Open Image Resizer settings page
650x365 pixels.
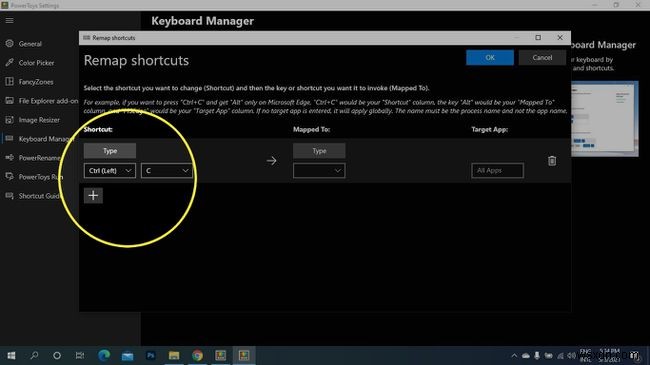pos(39,120)
